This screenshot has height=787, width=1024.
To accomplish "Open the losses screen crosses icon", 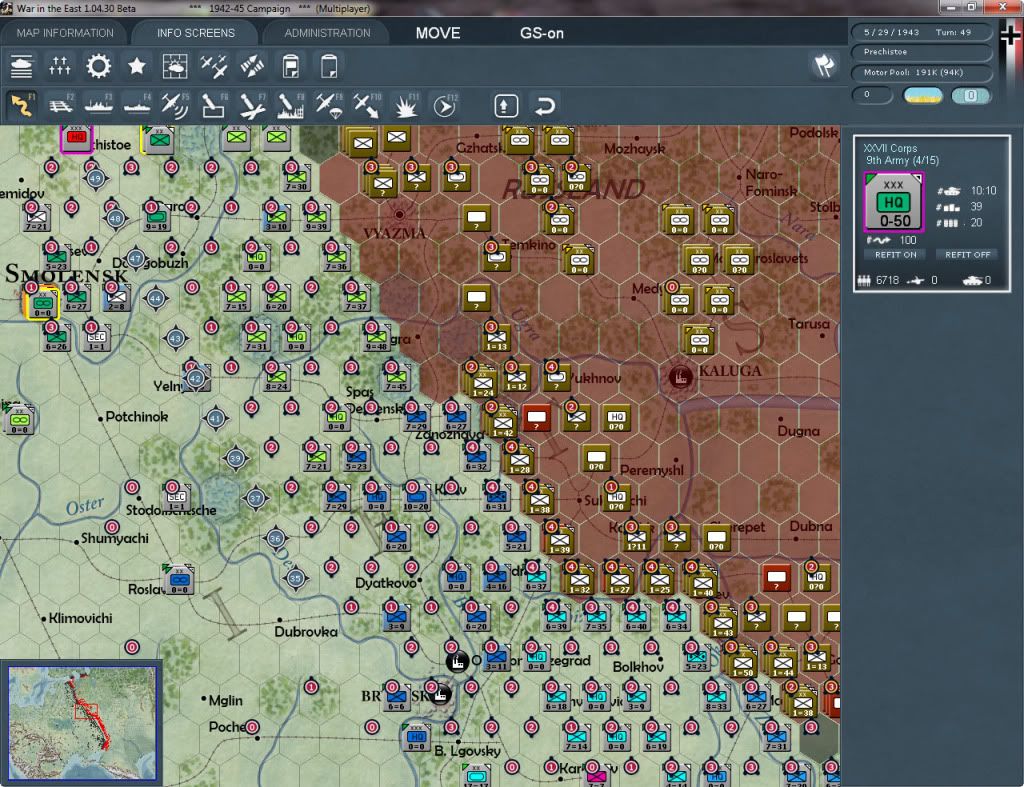I will click(x=59, y=66).
